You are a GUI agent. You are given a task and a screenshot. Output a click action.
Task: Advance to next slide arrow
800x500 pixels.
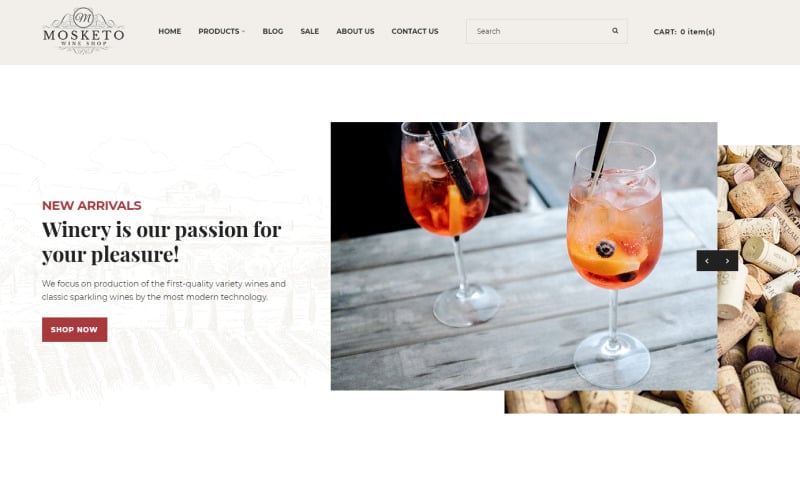point(728,261)
